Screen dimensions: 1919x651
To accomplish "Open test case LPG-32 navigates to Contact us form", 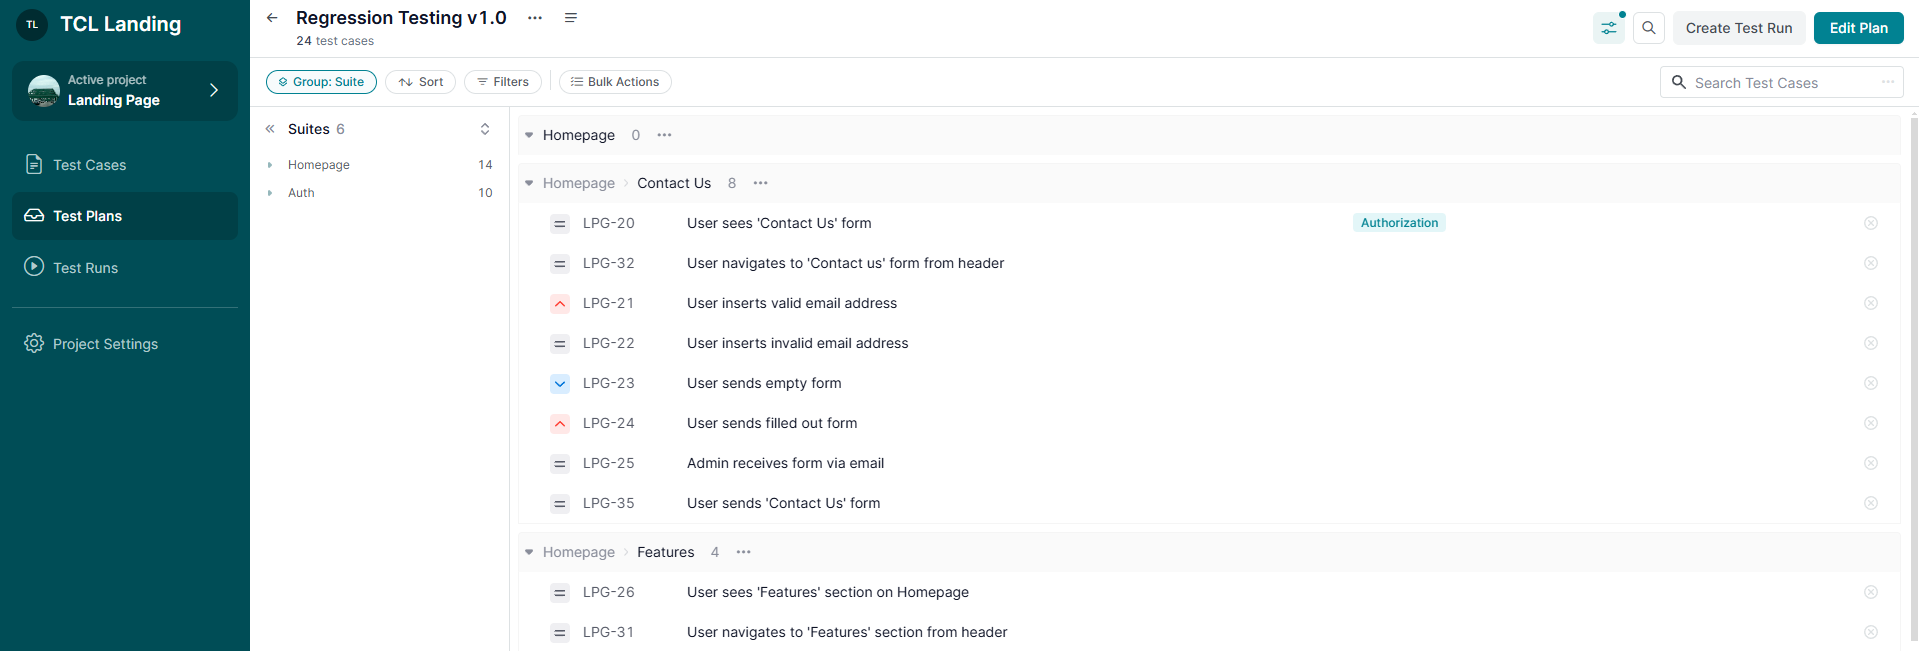I will click(x=845, y=263).
